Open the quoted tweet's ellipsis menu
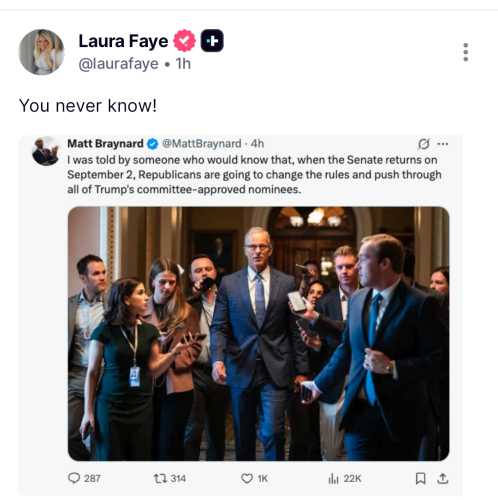Image resolution: width=498 pixels, height=500 pixels. pyautogui.click(x=443, y=144)
